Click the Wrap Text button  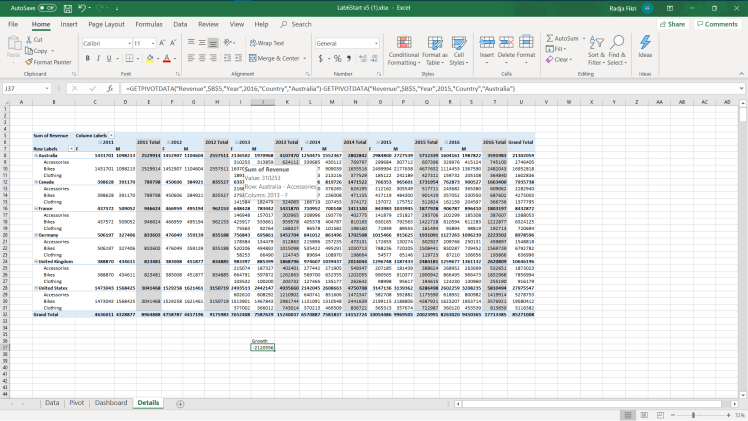click(x=267, y=43)
